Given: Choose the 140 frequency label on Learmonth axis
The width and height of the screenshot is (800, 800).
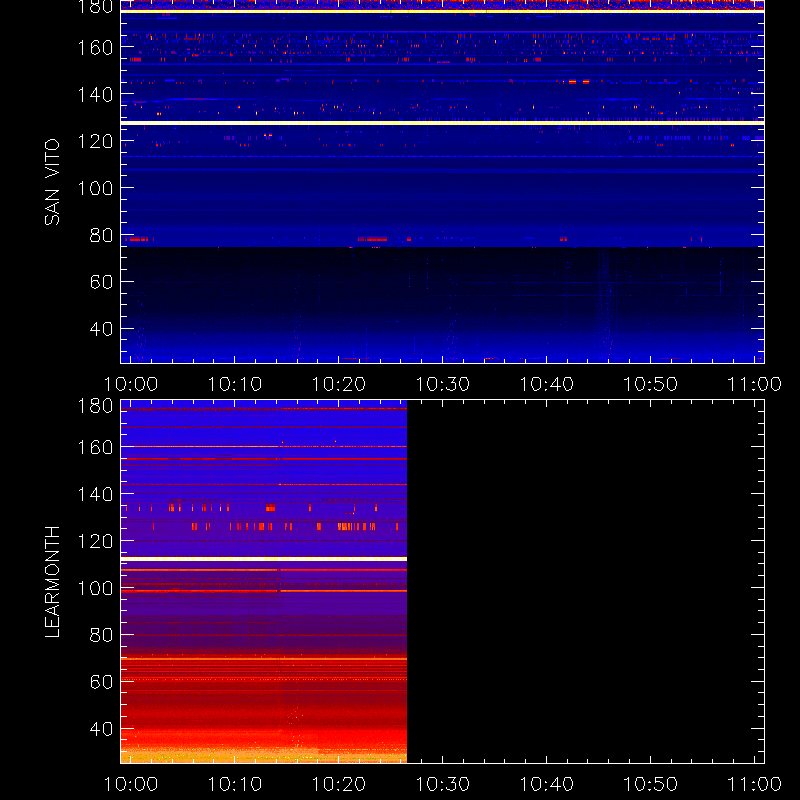Looking at the screenshot, I should point(95,494).
